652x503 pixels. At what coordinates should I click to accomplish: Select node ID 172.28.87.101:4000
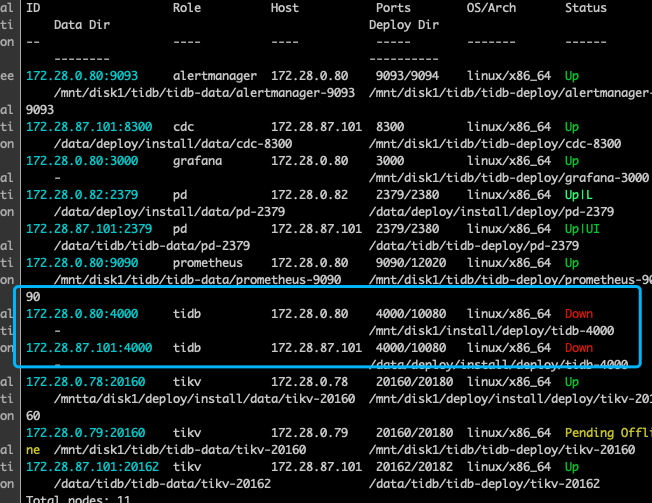(89, 348)
